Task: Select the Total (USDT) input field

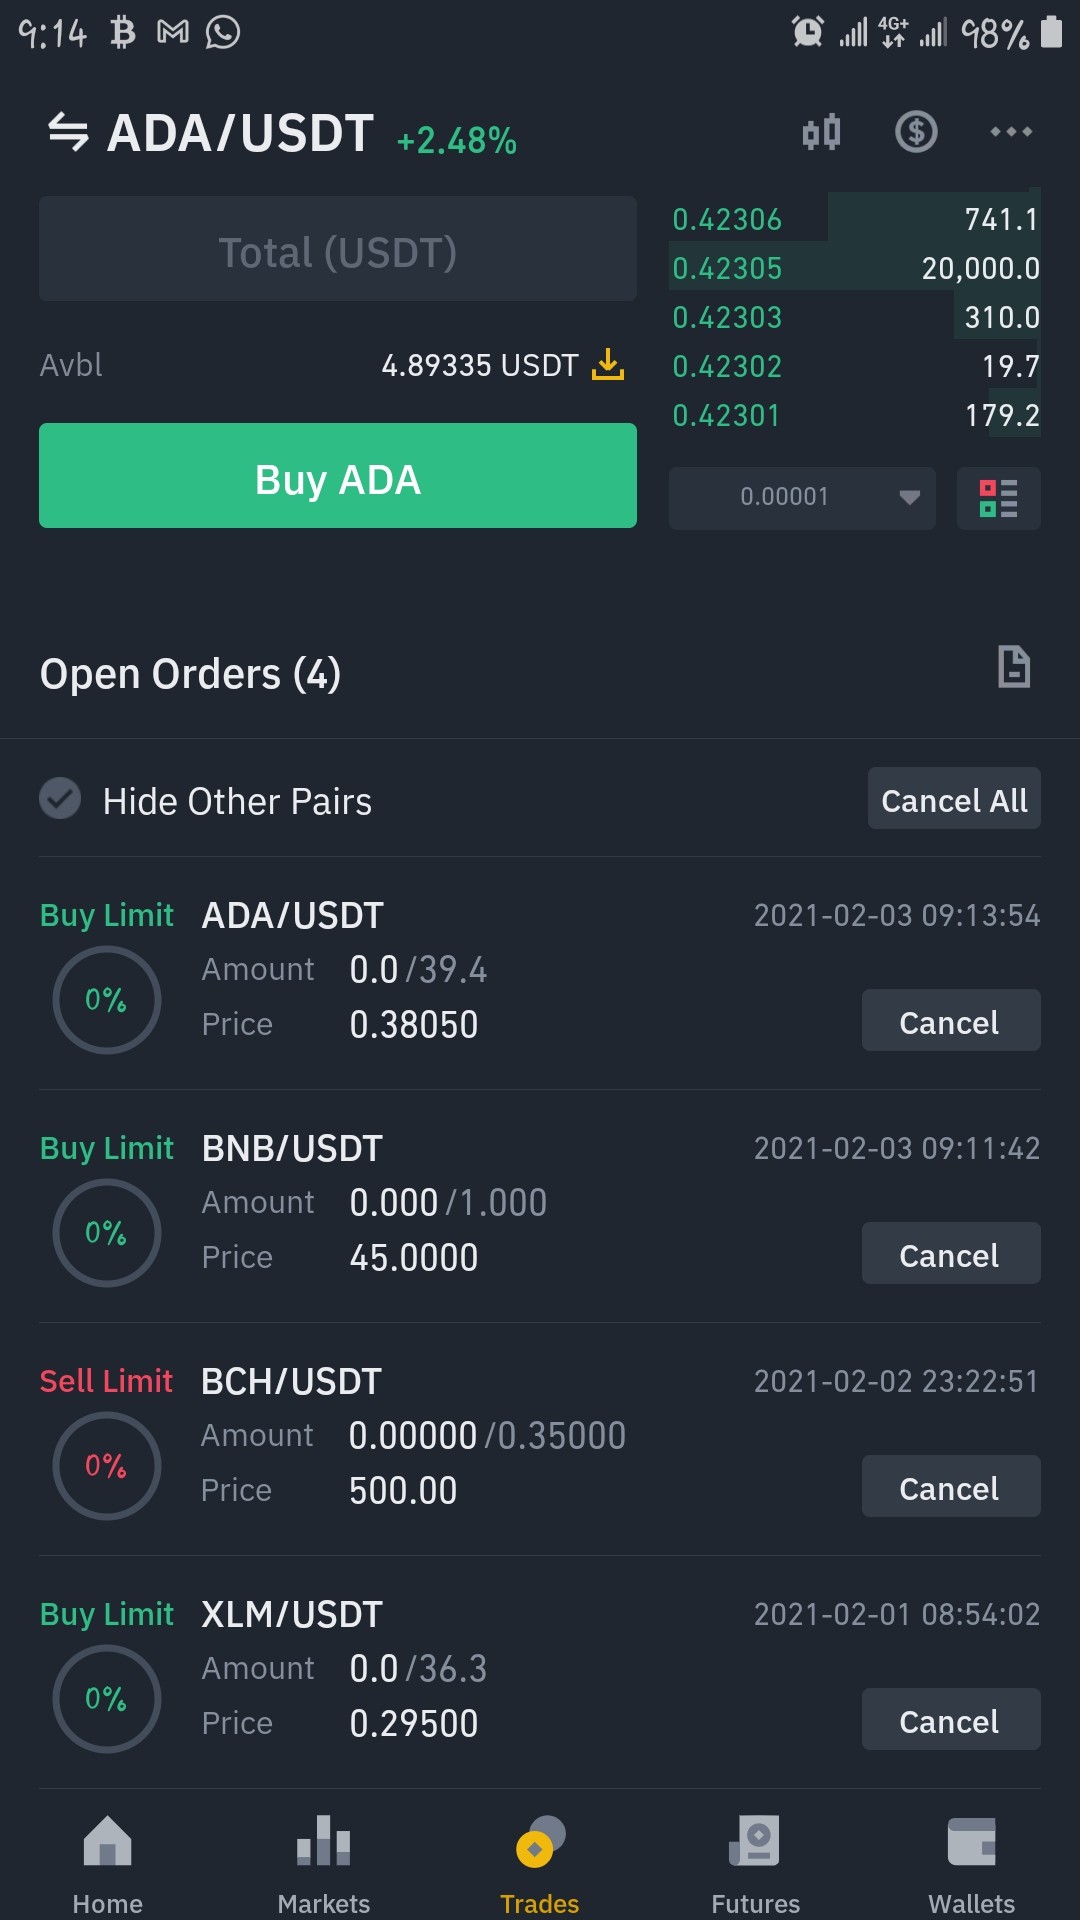Action: pos(338,249)
